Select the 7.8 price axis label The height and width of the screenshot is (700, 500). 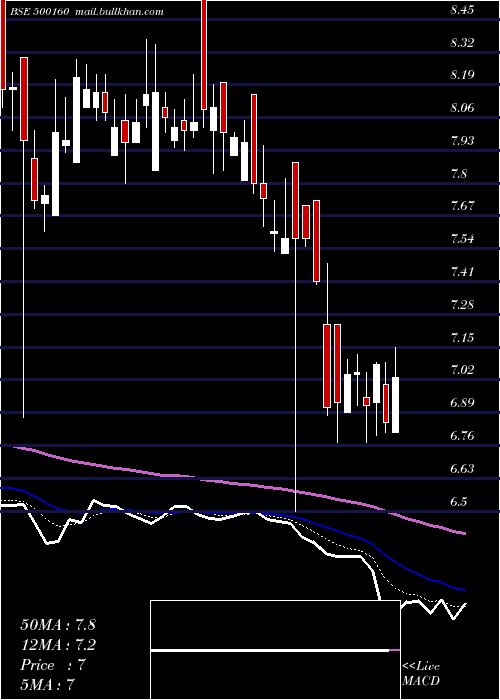pyautogui.click(x=459, y=174)
